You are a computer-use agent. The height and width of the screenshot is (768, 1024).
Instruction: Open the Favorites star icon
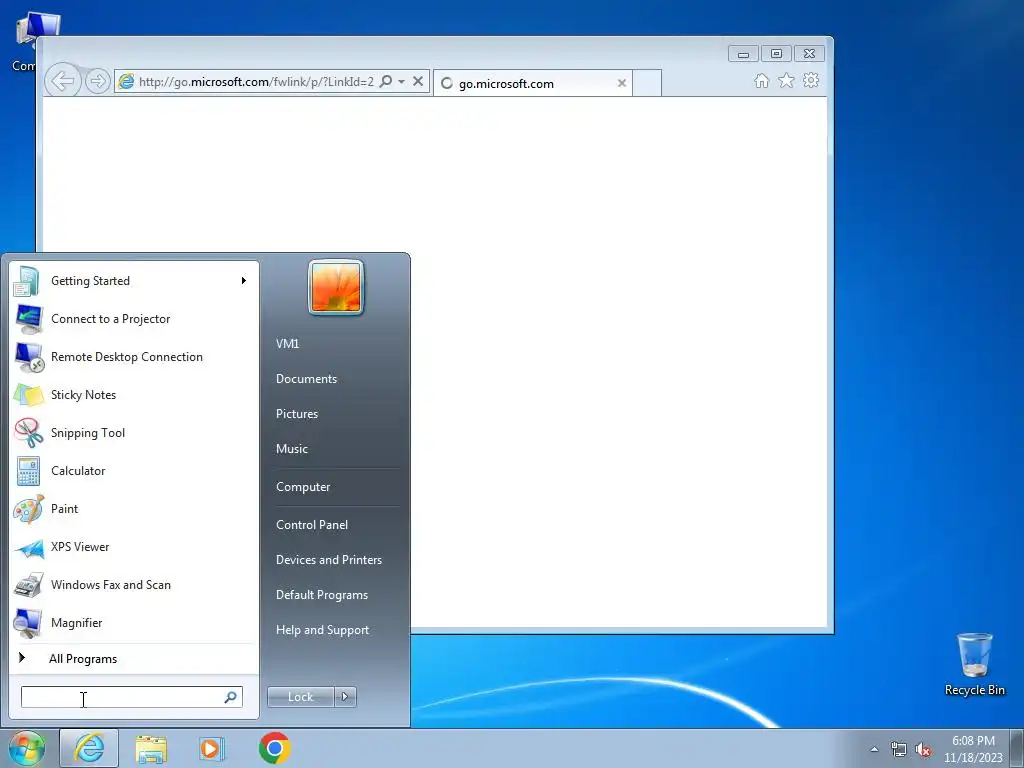(x=786, y=80)
